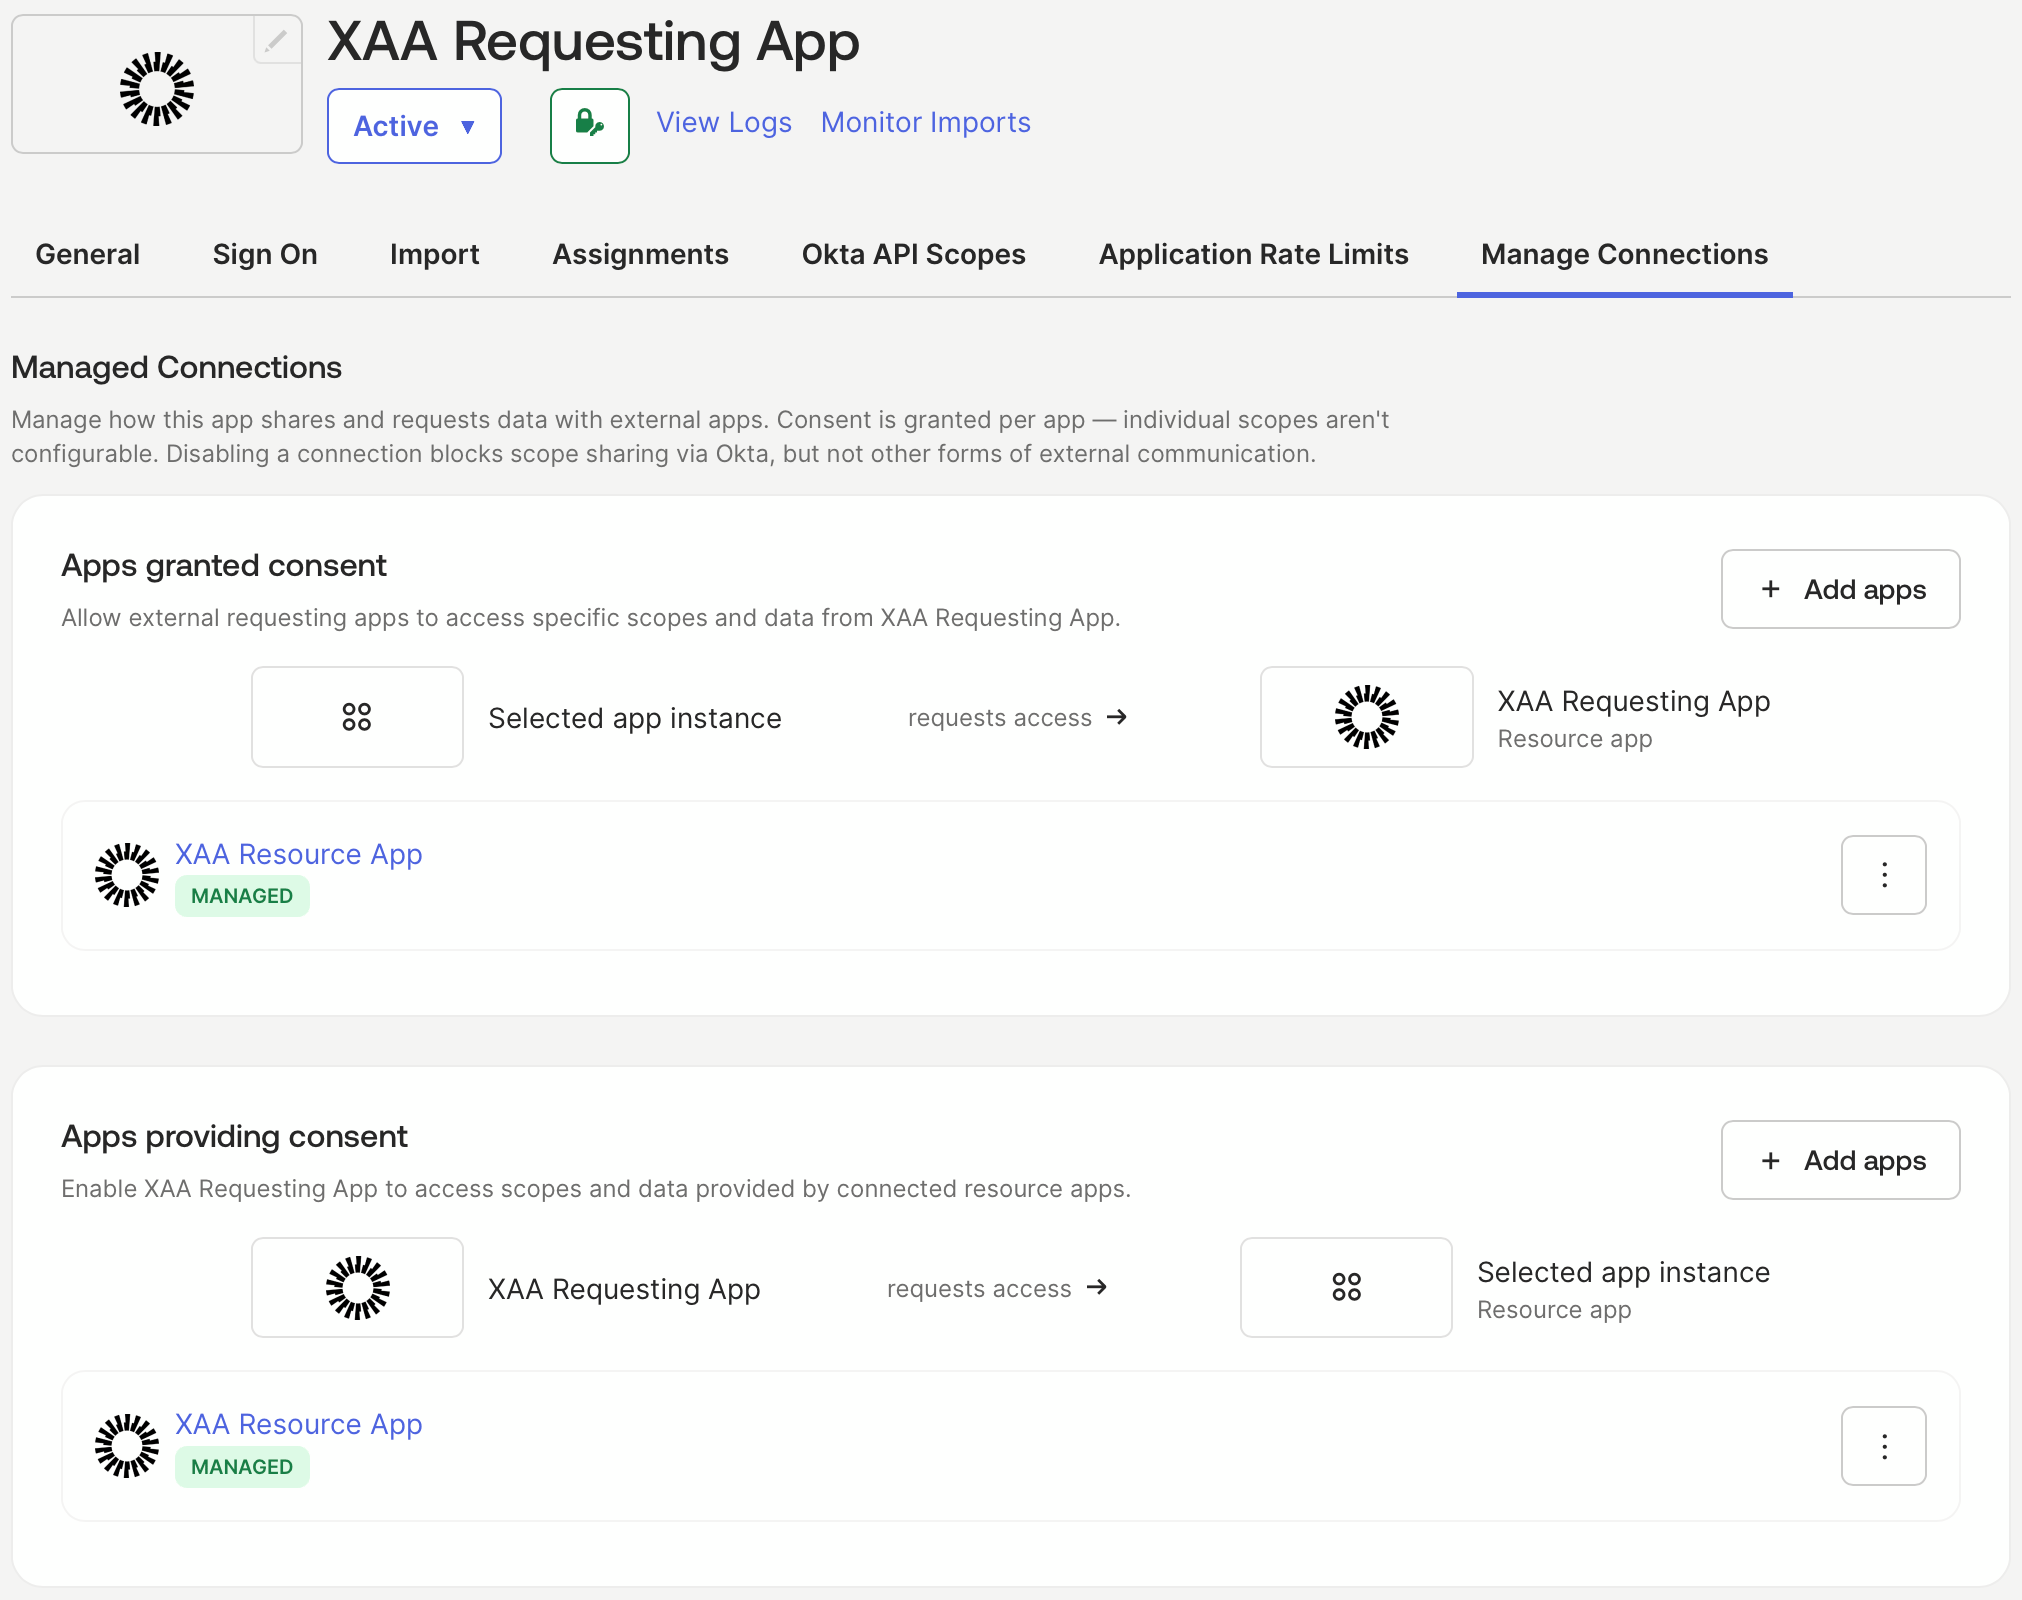Click XAA Resource App logo in granted consent
This screenshot has height=1600, width=2022.
pos(127,875)
